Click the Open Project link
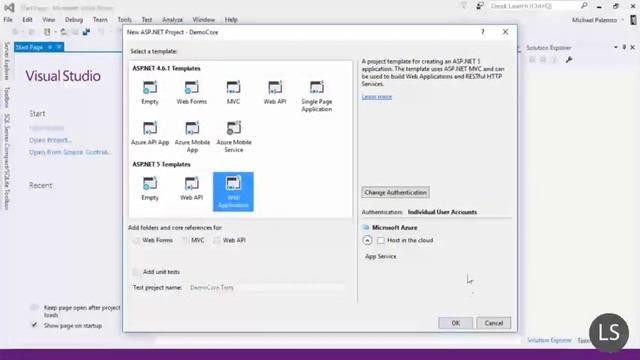The width and height of the screenshot is (640, 360). [x=50, y=140]
